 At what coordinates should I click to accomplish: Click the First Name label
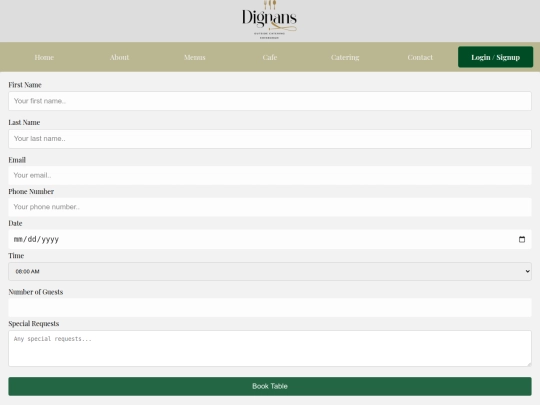(25, 85)
